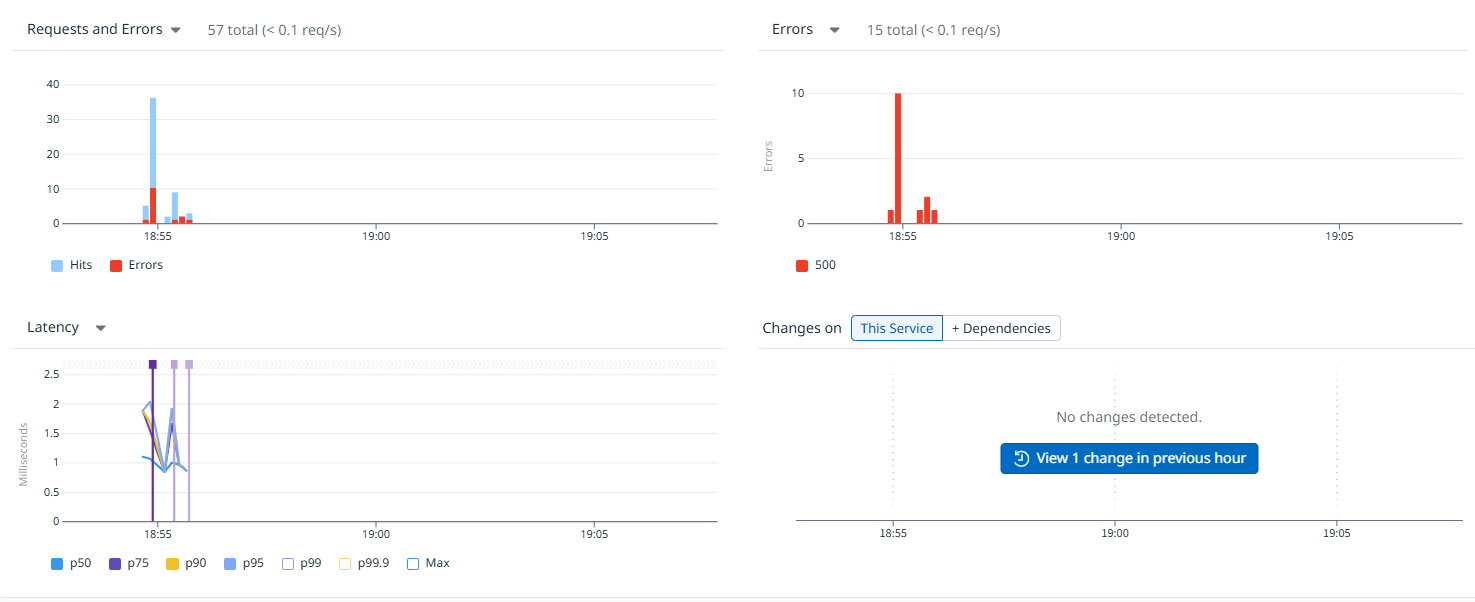Select the This Service tab
Screen dimensions: 1475x602
tap(896, 328)
